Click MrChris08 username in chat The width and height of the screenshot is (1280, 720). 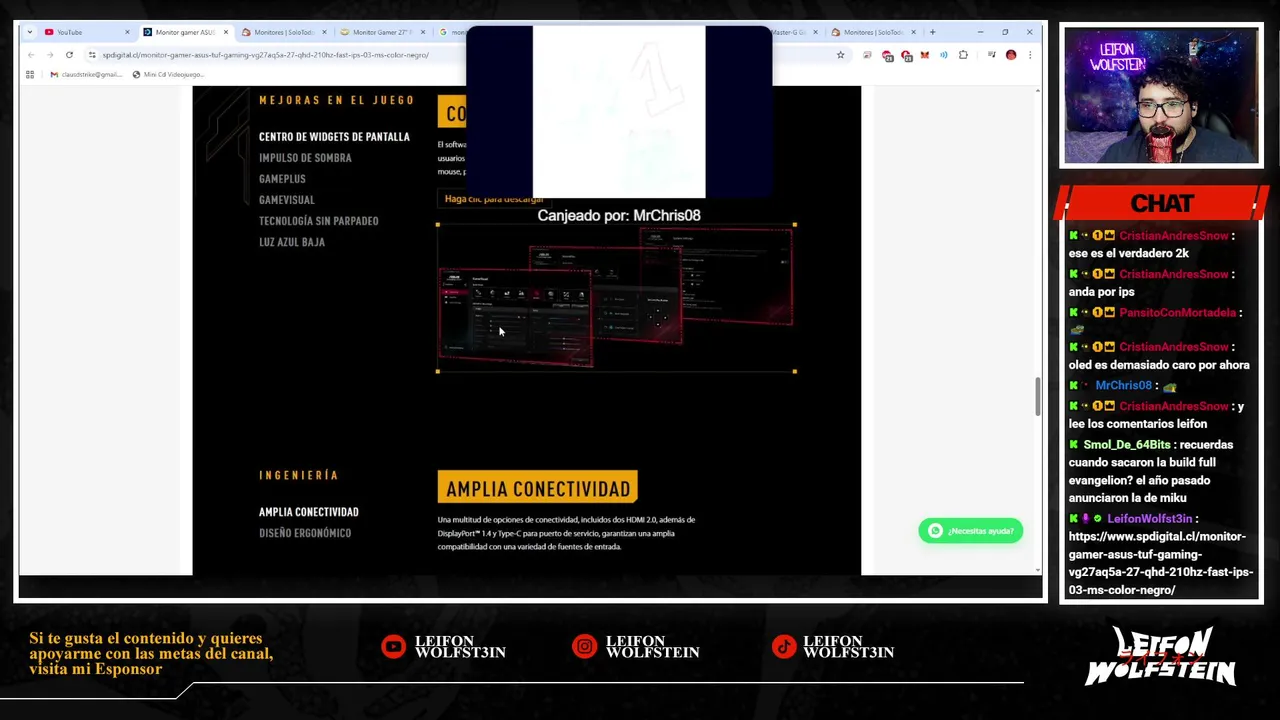tap(1123, 385)
